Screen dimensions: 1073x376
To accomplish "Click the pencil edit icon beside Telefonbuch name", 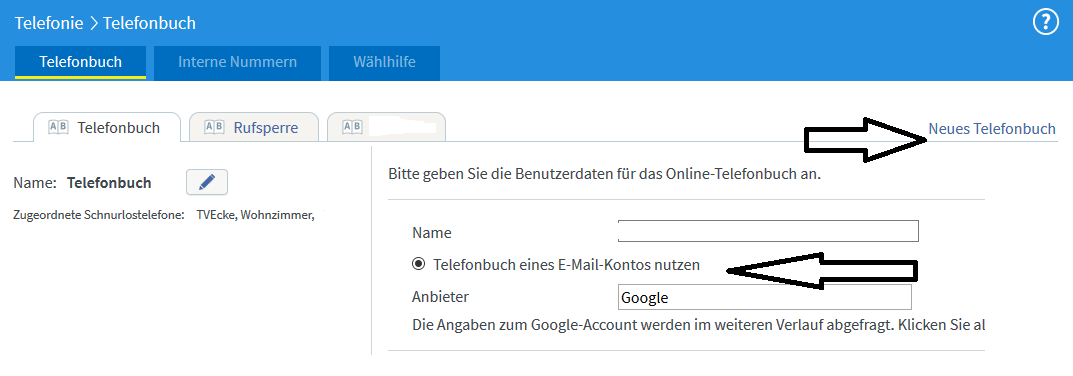I will [x=207, y=182].
